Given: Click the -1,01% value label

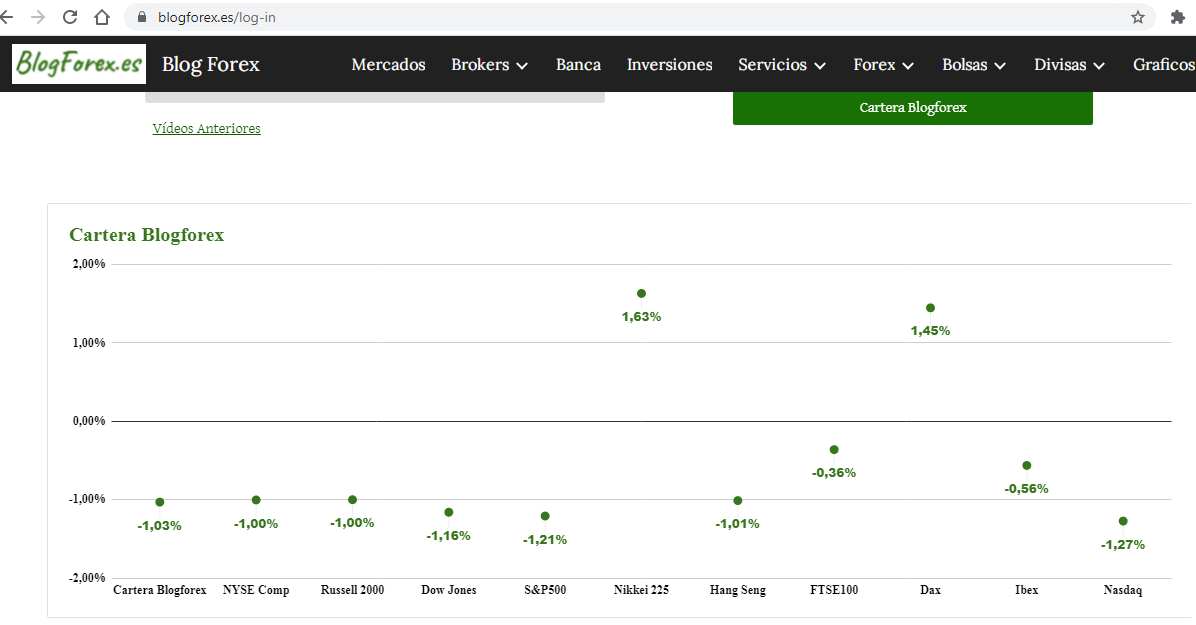Looking at the screenshot, I should click(x=738, y=524).
